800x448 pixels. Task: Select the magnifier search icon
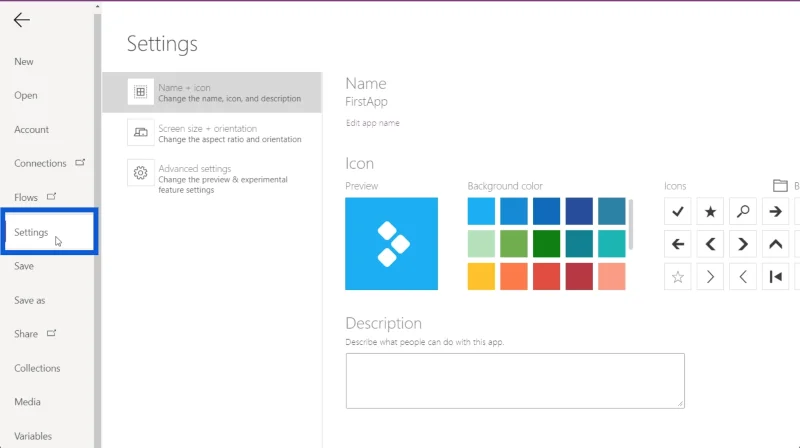[743, 211]
